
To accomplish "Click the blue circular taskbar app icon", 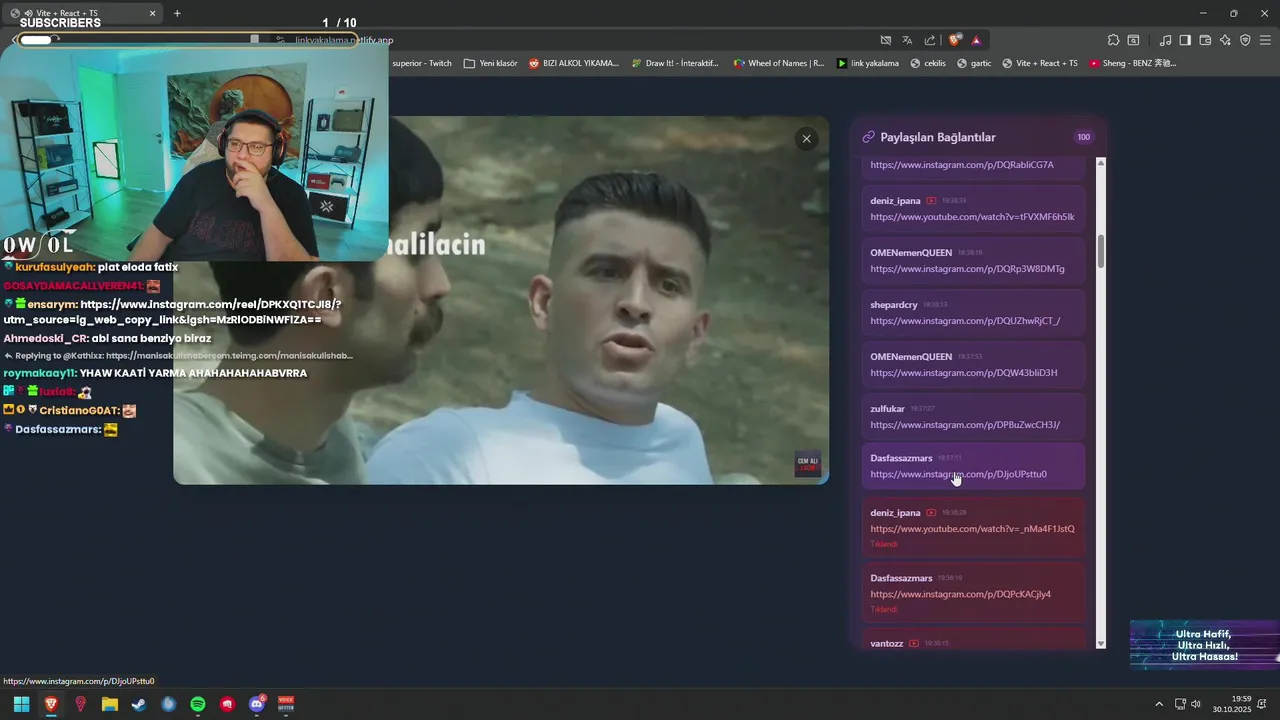I will [x=169, y=704].
